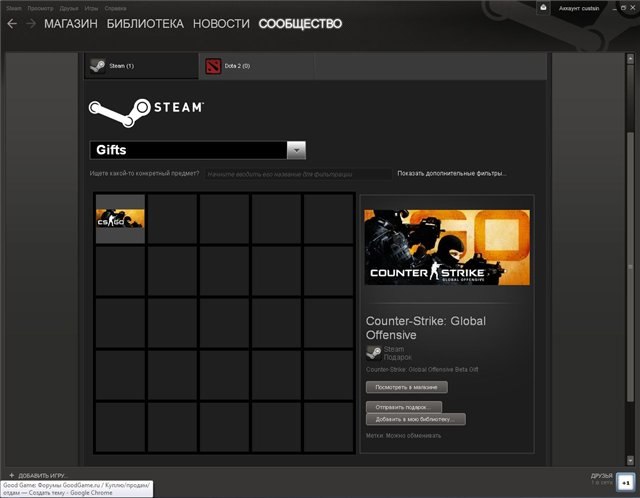This screenshot has height=498, width=640.
Task: Click Отправить подарок button
Action: [404, 407]
